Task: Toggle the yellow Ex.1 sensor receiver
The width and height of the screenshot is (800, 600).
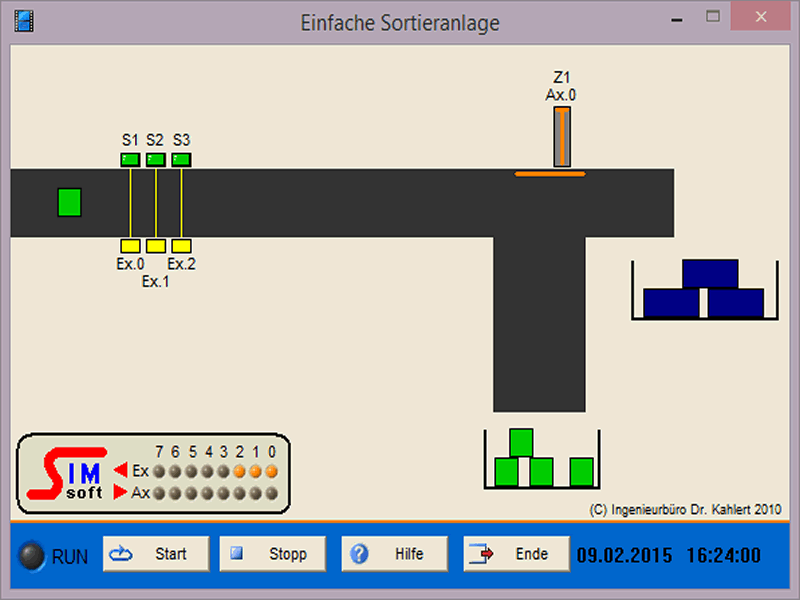Action: point(156,246)
